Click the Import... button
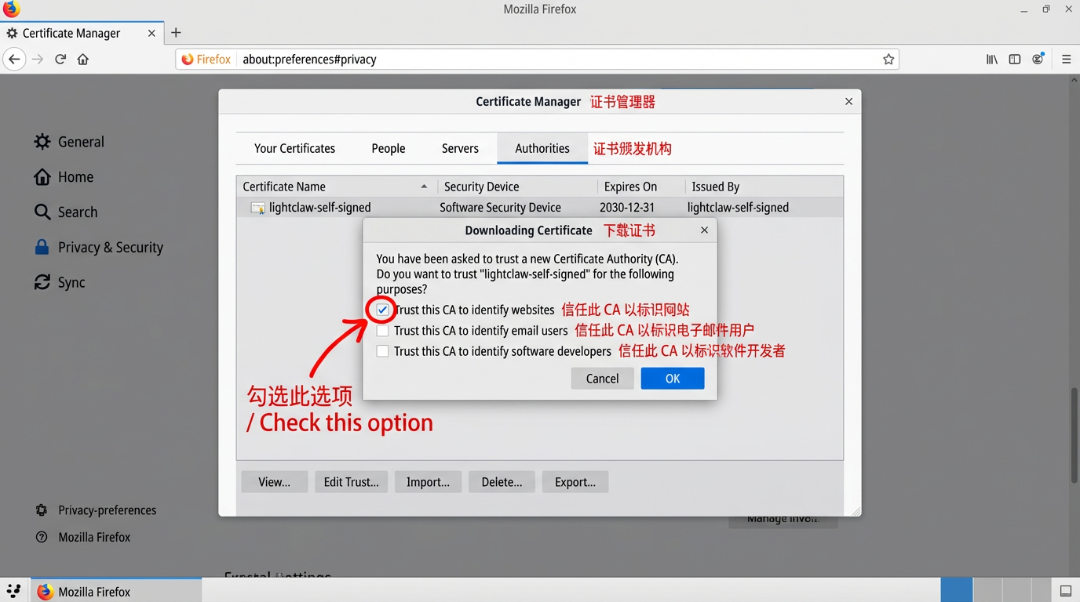The width and height of the screenshot is (1080, 602). point(428,482)
